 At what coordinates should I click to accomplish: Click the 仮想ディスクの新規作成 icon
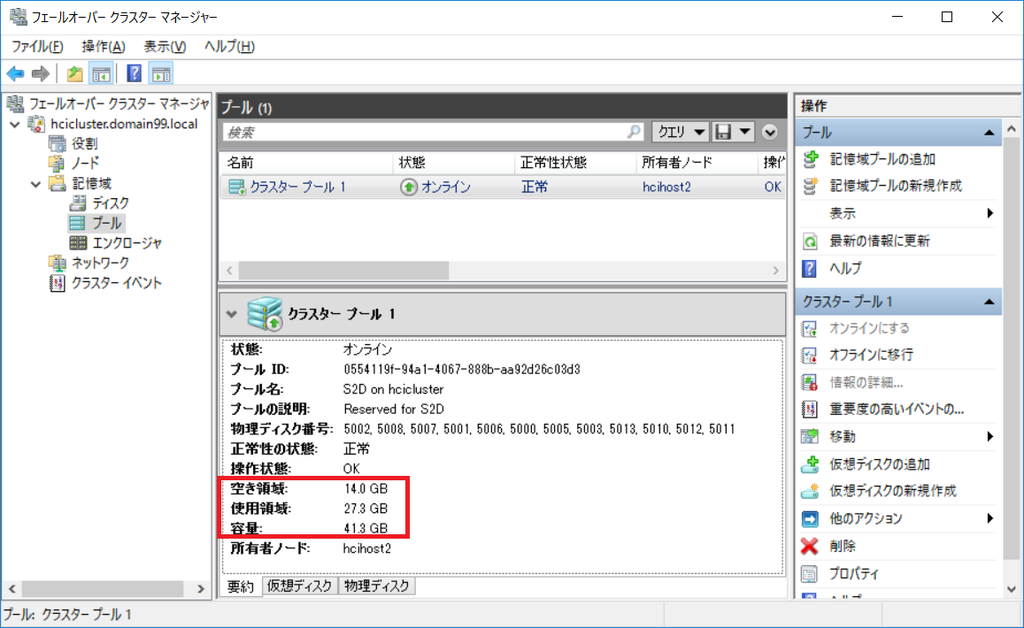810,491
